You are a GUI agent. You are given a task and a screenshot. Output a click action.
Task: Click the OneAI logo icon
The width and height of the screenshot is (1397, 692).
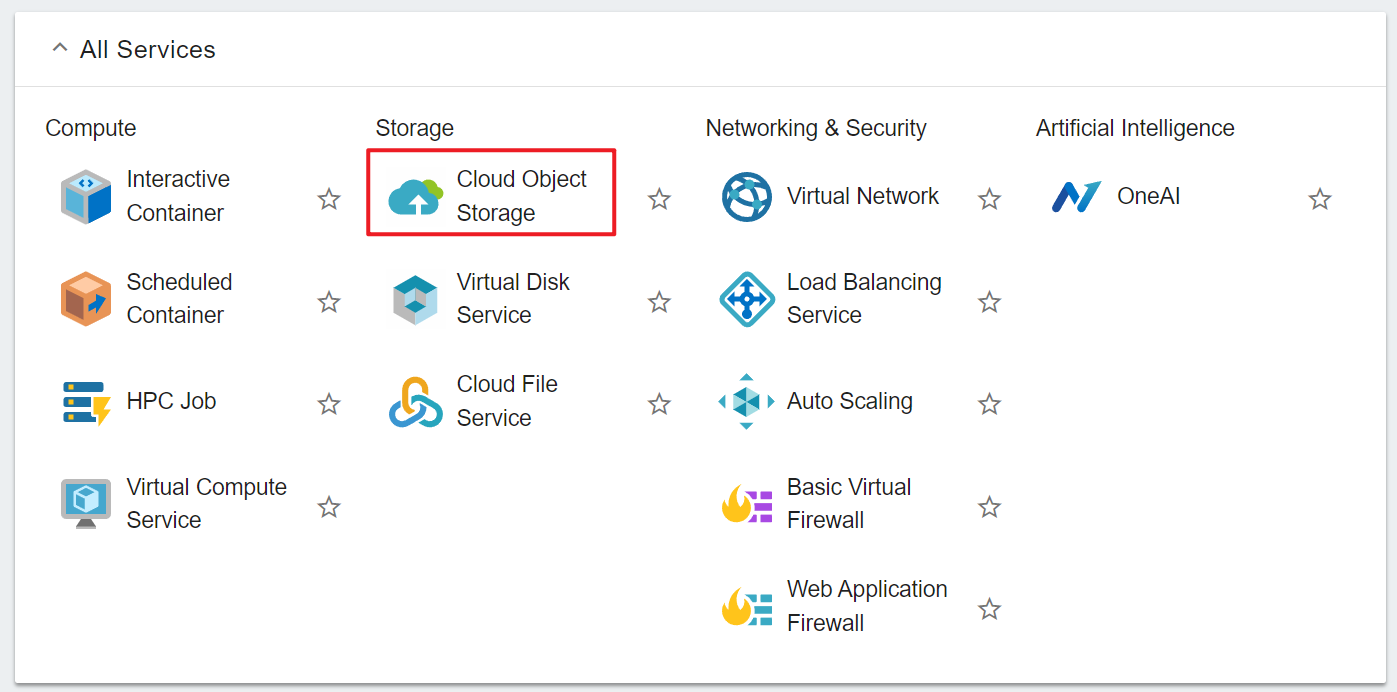point(1077,197)
